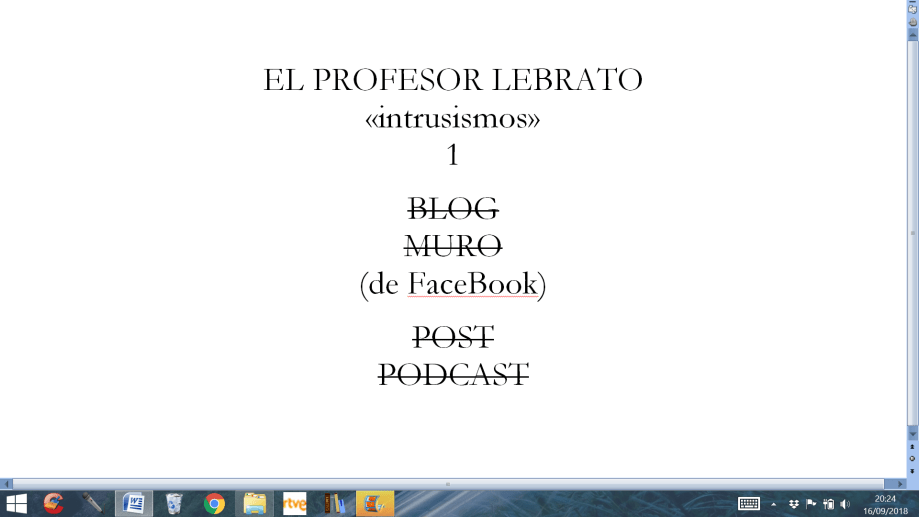Switch to the highlighted video editor app
919x517 pixels.
[375, 503]
